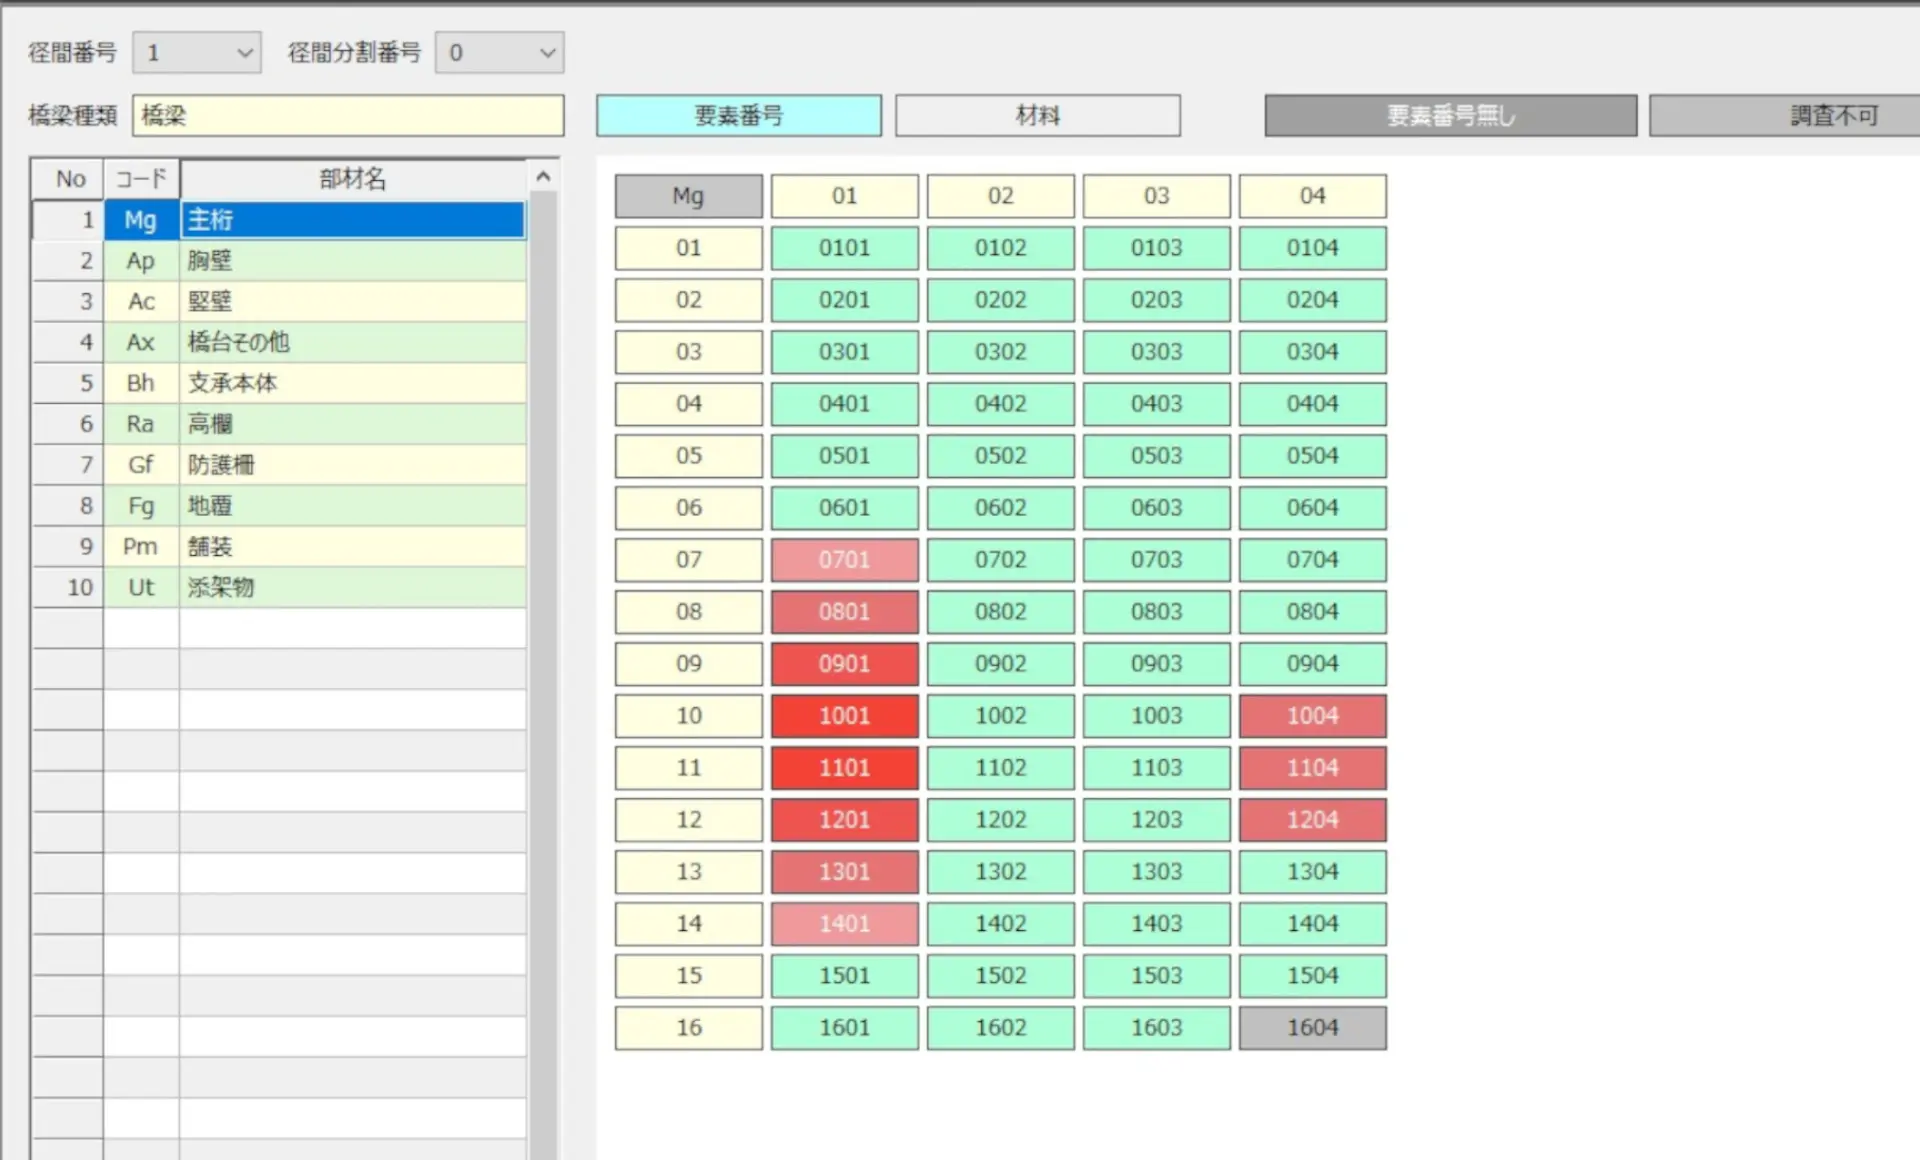
Task: Open the 径間番号 dropdown
Action: pyautogui.click(x=197, y=52)
